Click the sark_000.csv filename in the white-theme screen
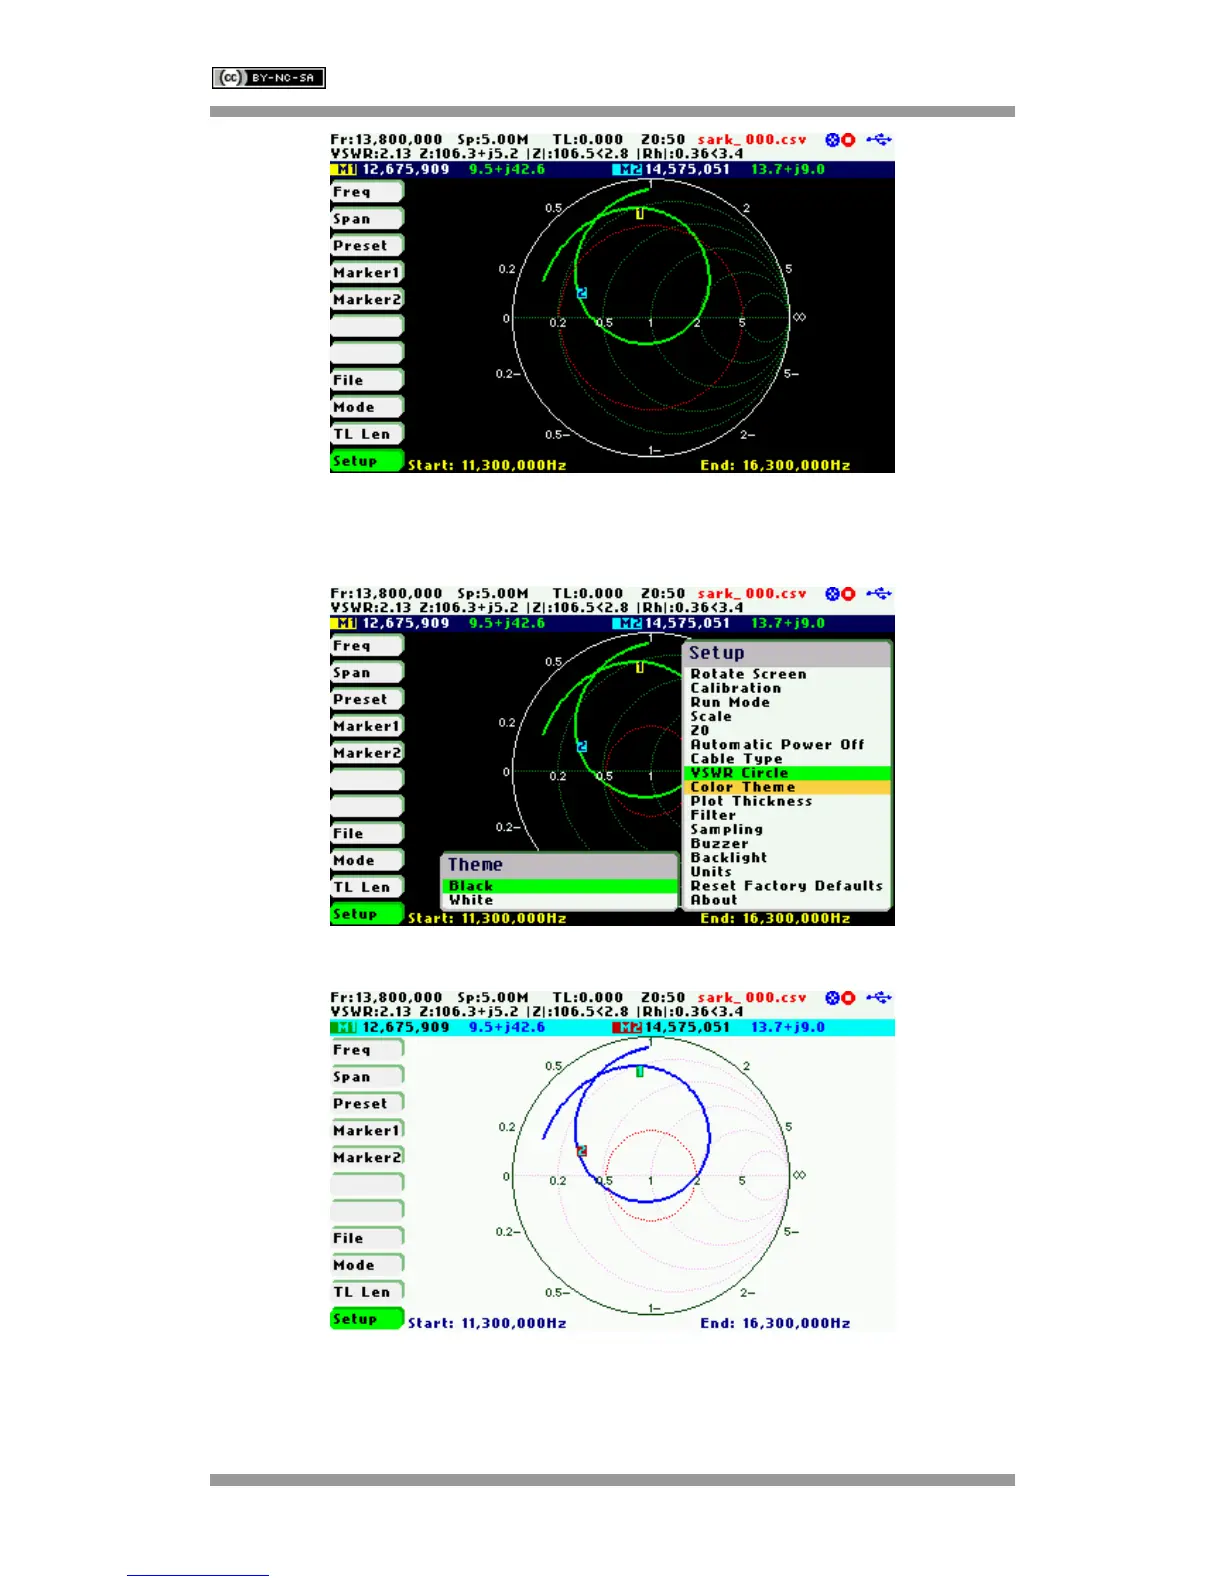 coord(751,997)
